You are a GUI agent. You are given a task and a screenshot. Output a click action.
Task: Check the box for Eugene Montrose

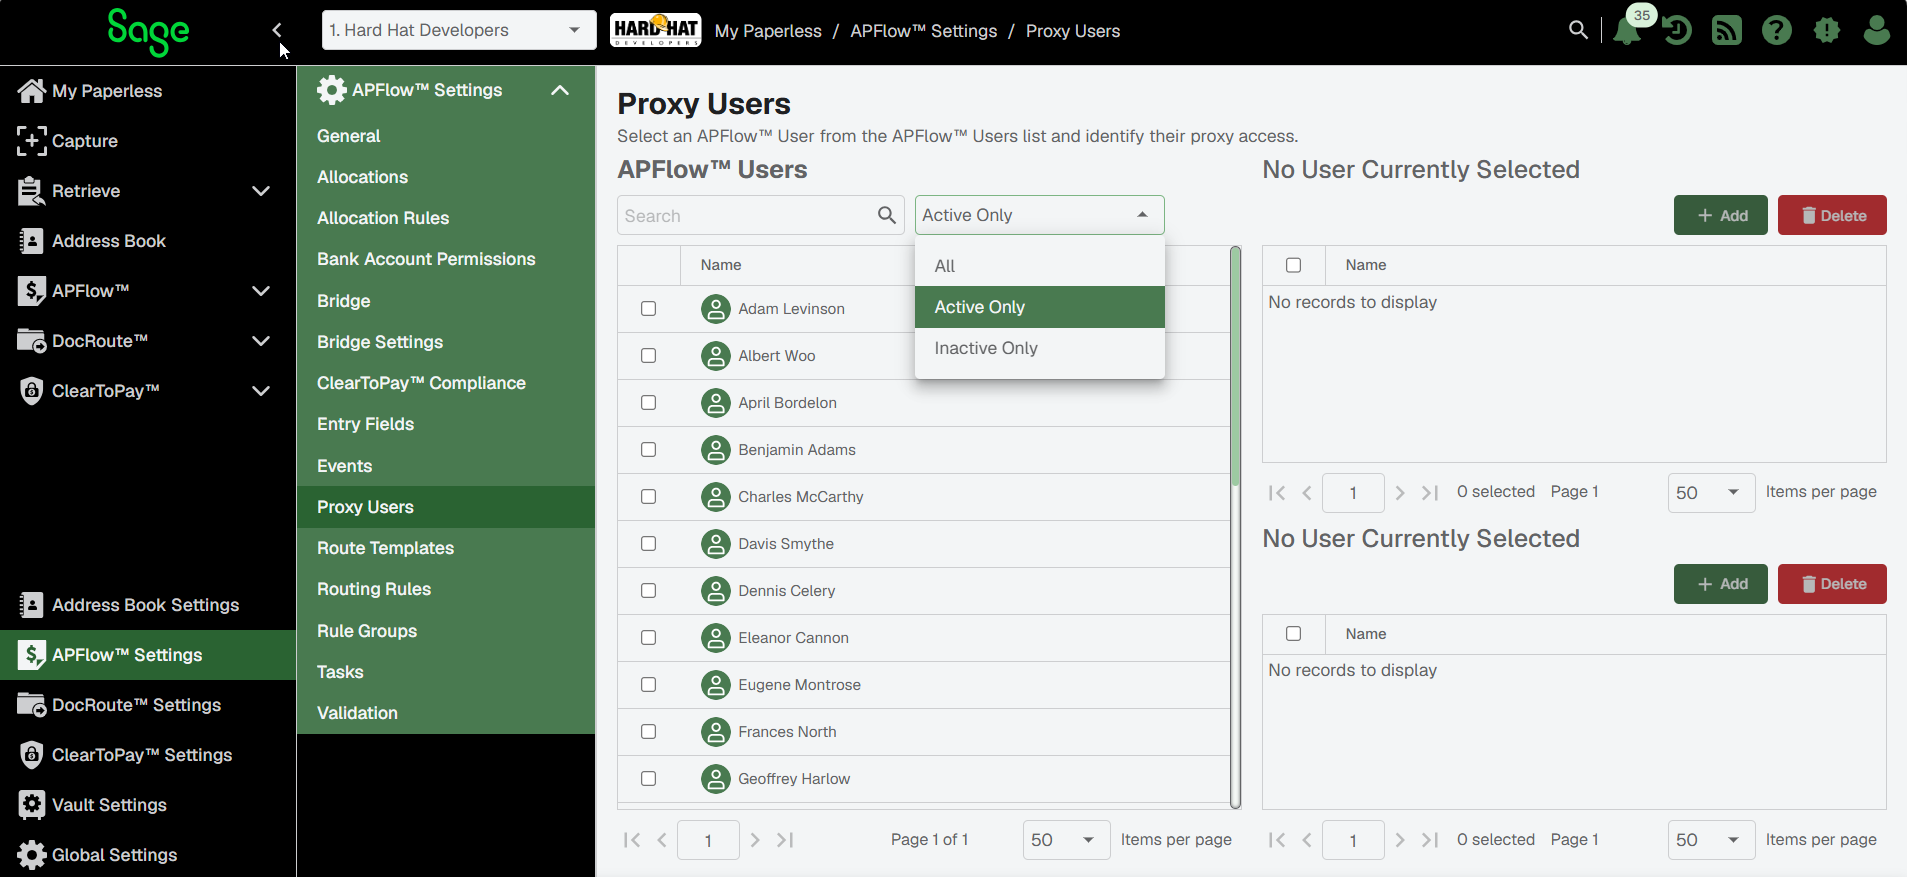coord(649,685)
